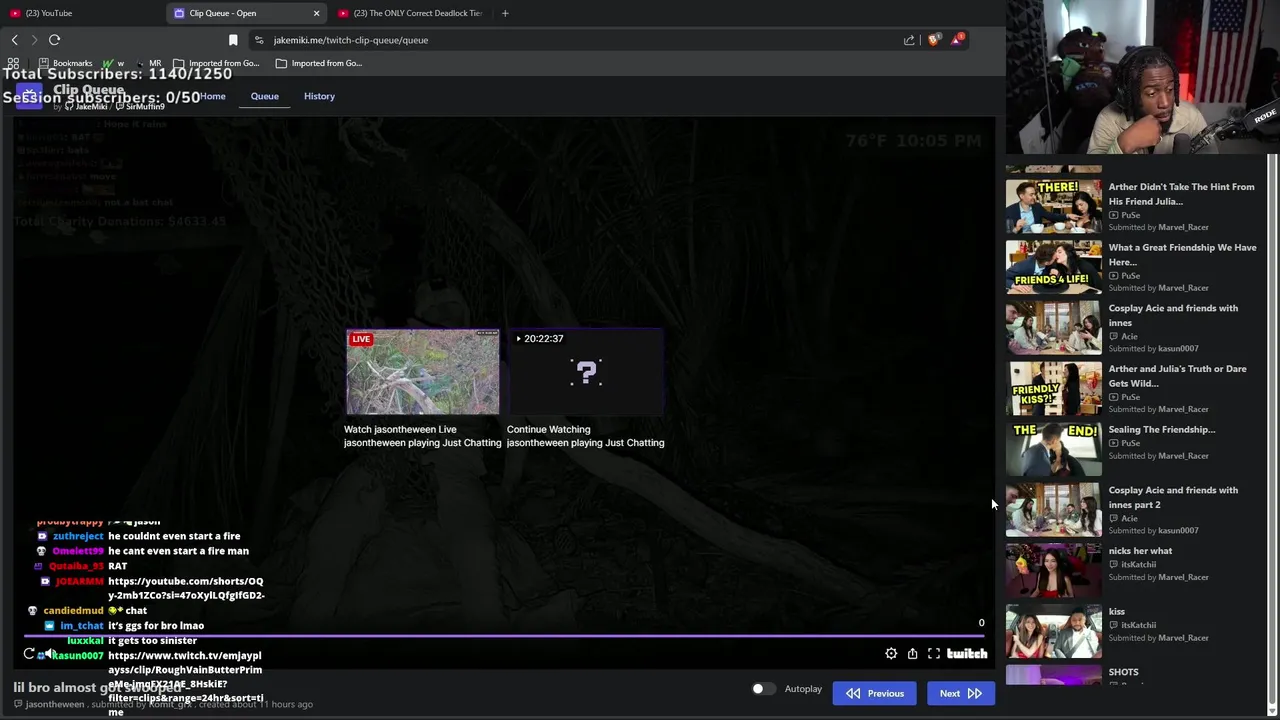Open the LIVE stream thumbnail
The image size is (1280, 720).
(423, 372)
